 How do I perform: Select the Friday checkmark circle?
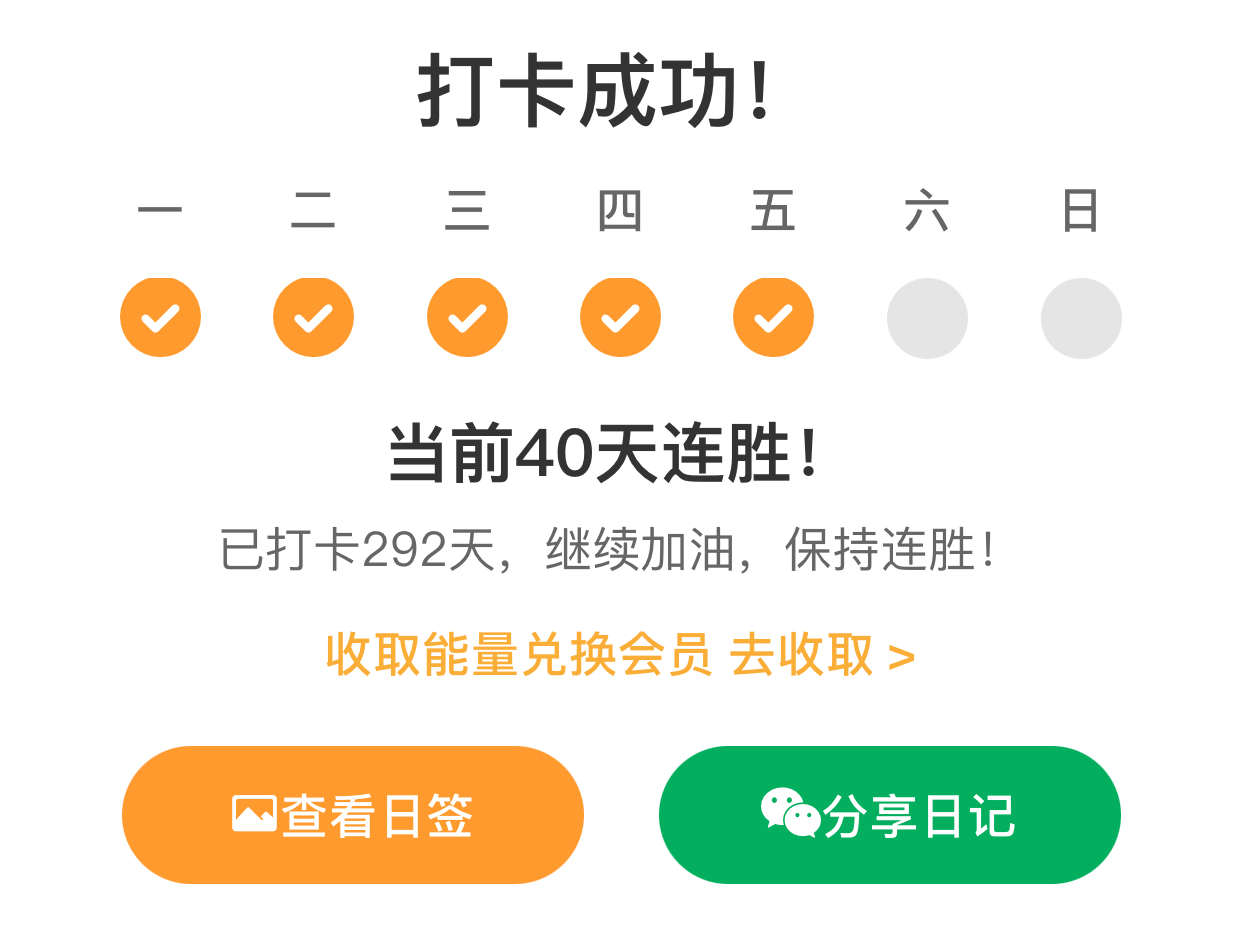(x=773, y=317)
